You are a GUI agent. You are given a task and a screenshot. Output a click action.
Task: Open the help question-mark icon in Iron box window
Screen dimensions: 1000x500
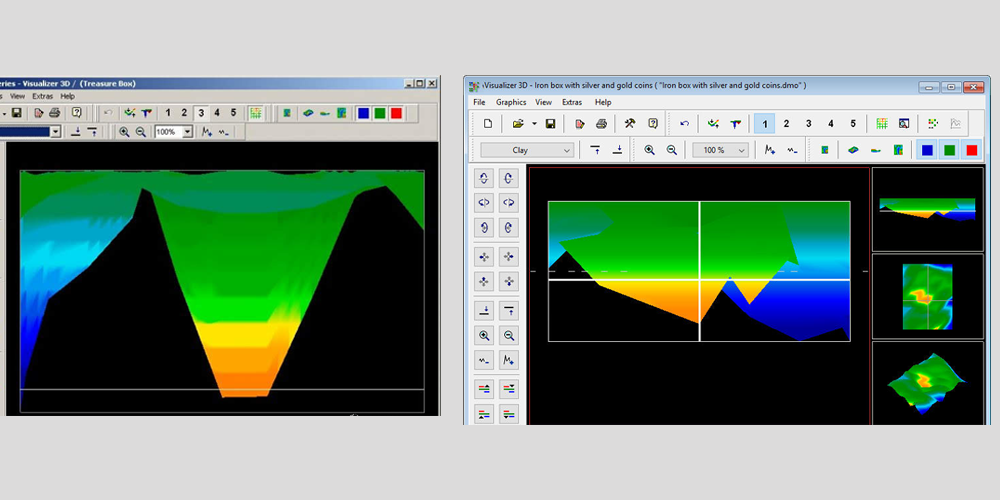tap(652, 124)
